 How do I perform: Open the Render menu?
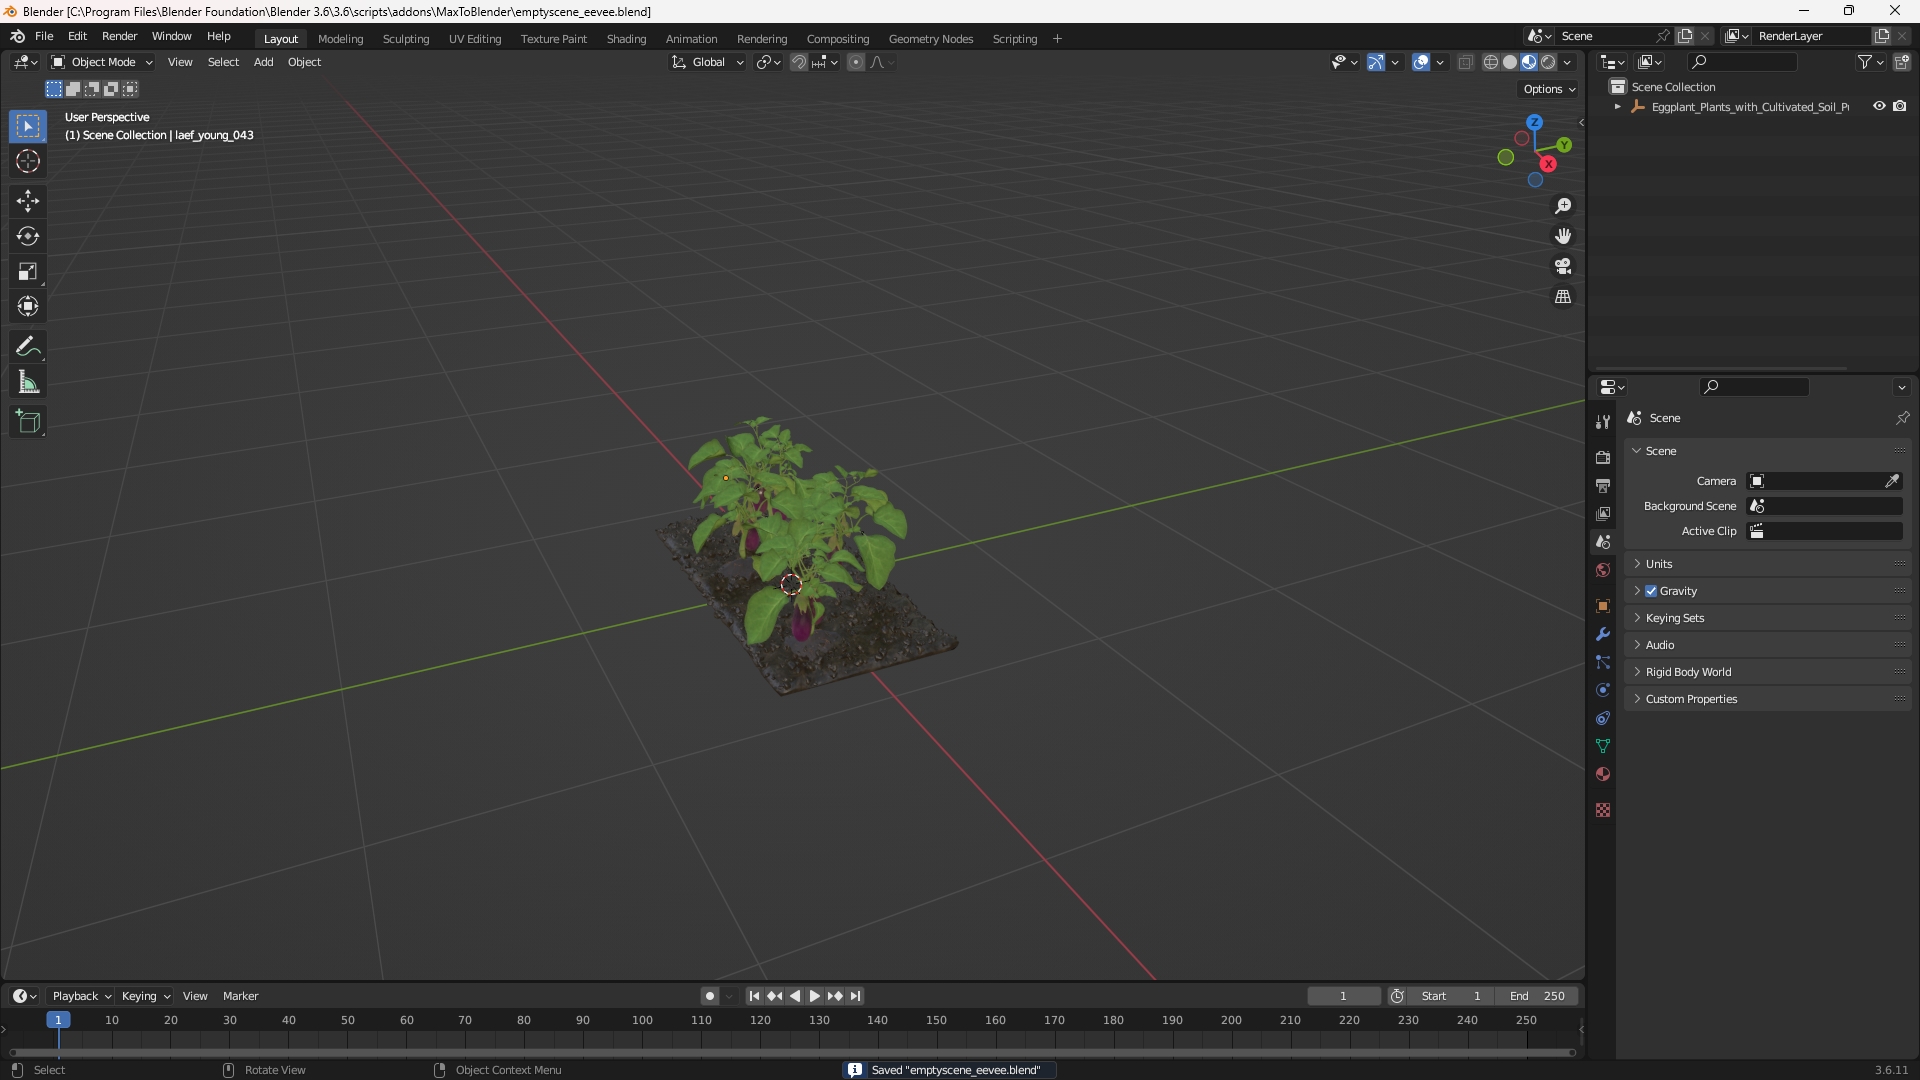120,36
